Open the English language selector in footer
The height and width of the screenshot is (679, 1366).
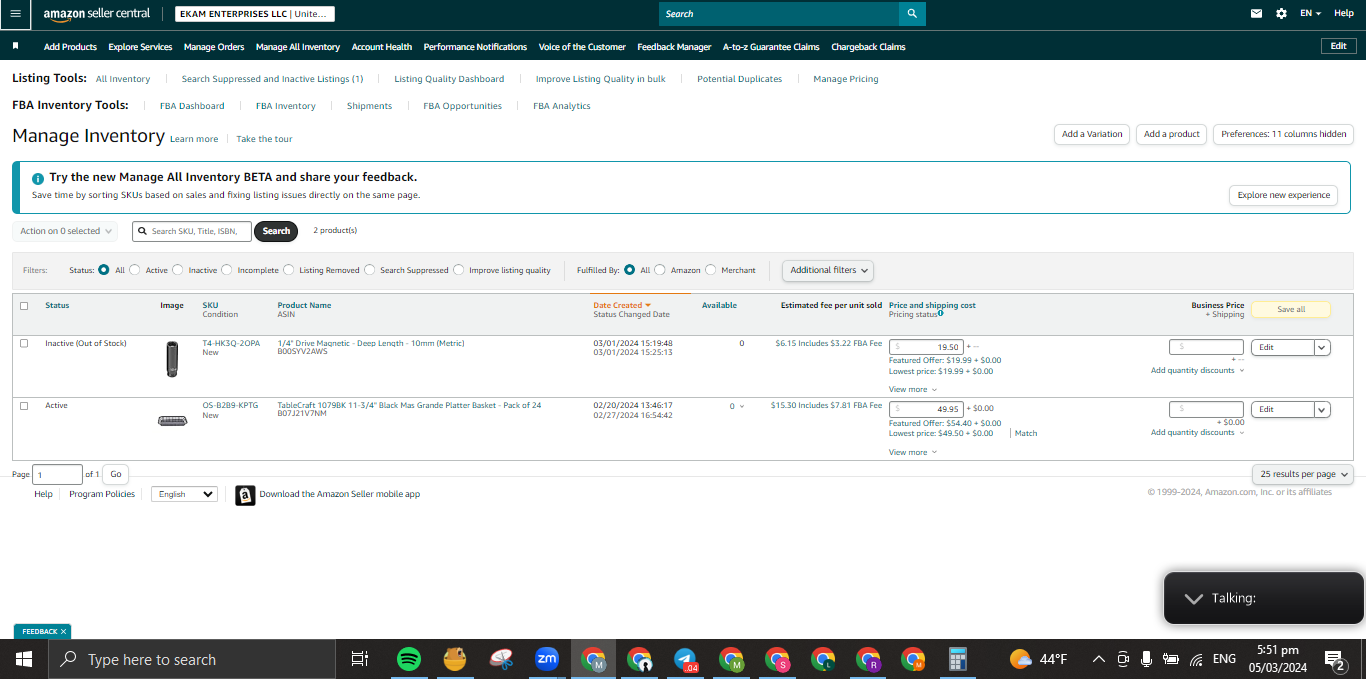coord(184,494)
